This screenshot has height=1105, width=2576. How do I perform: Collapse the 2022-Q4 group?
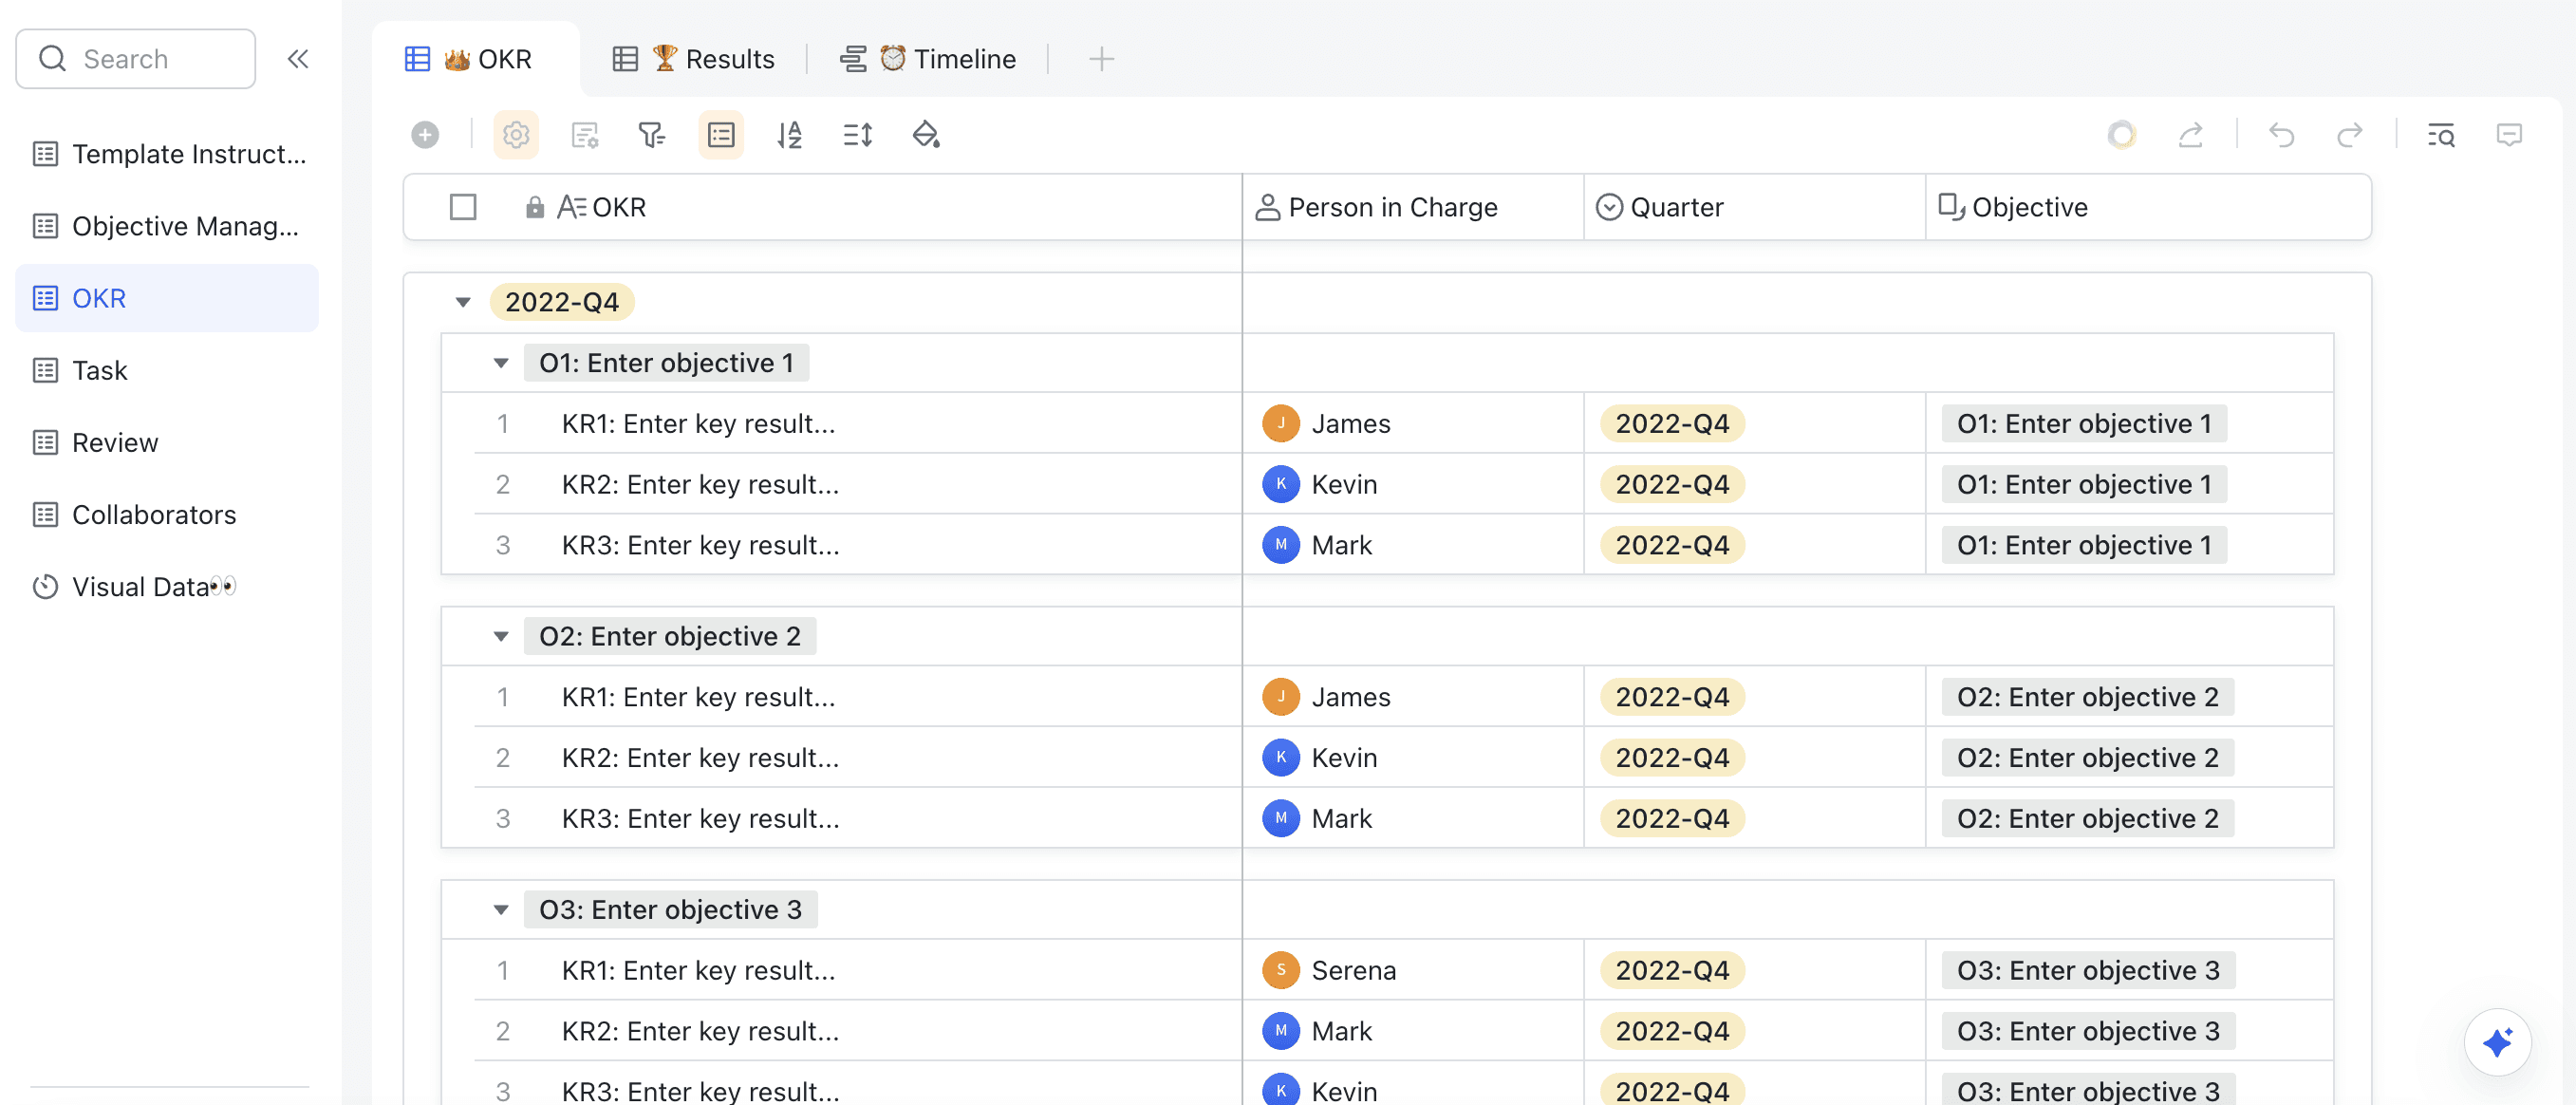pyautogui.click(x=462, y=302)
